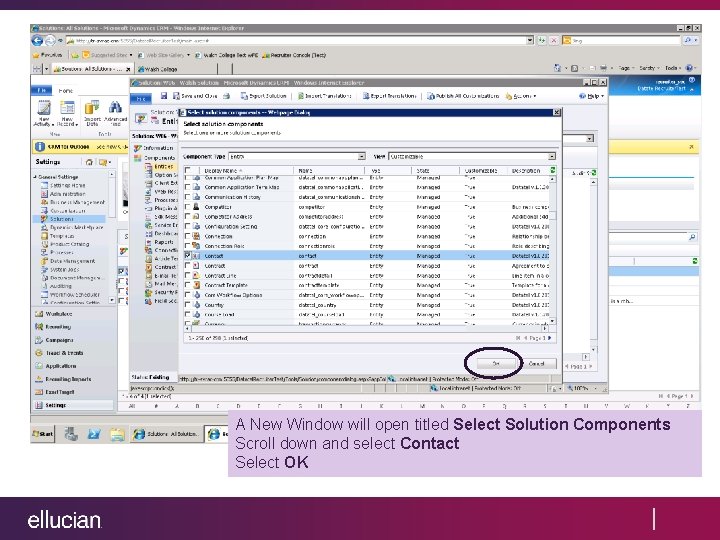The width and height of the screenshot is (720, 540).
Task: Open address bar history dropdown
Action: click(x=530, y=41)
